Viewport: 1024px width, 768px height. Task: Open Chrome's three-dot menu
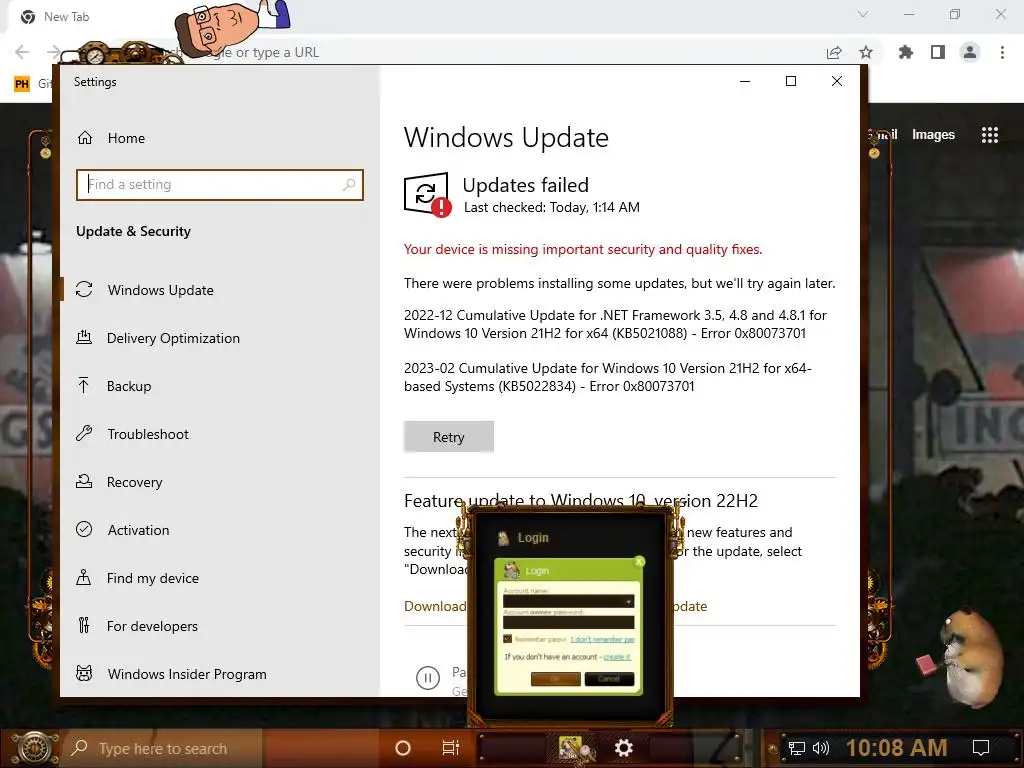point(1002,52)
